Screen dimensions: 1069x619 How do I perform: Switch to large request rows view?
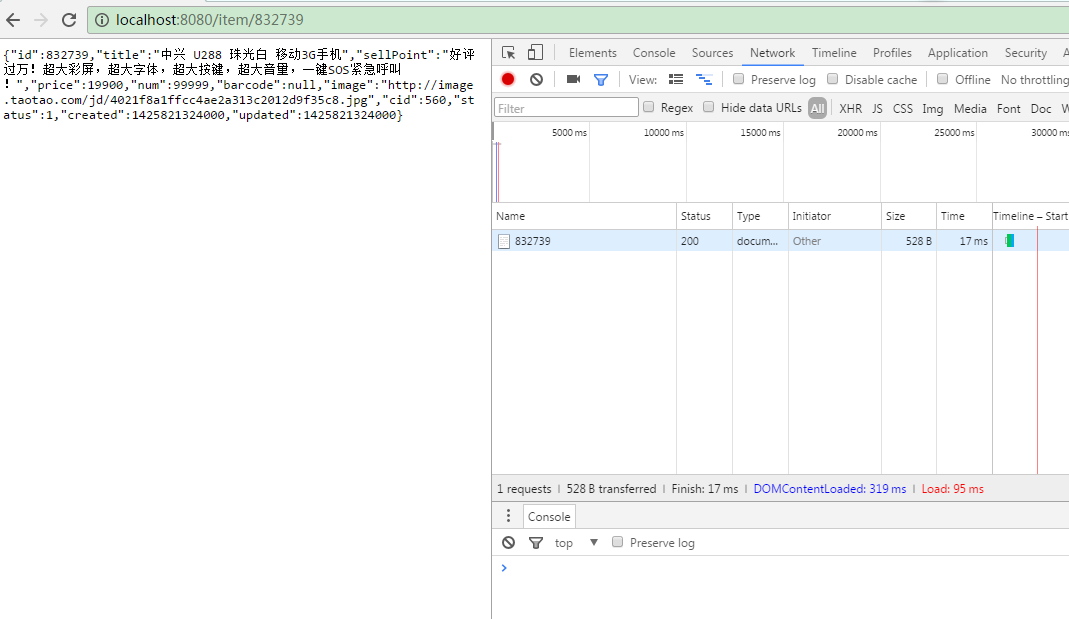676,79
